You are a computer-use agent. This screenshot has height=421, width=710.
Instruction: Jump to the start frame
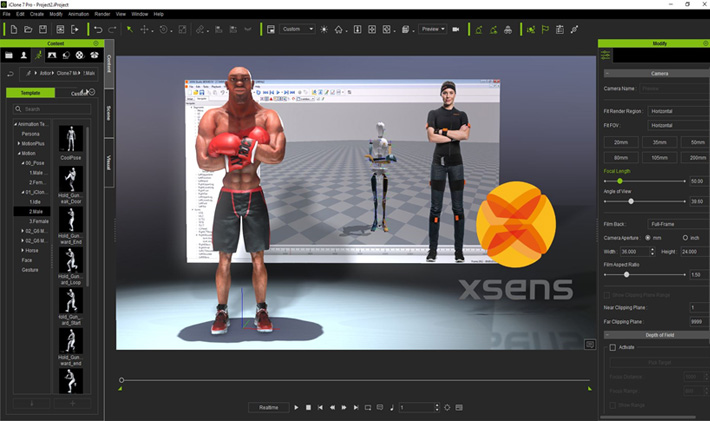click(x=320, y=407)
